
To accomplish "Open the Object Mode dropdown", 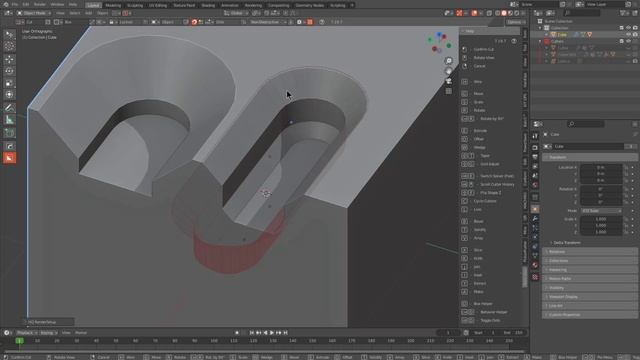I will pos(34,13).
